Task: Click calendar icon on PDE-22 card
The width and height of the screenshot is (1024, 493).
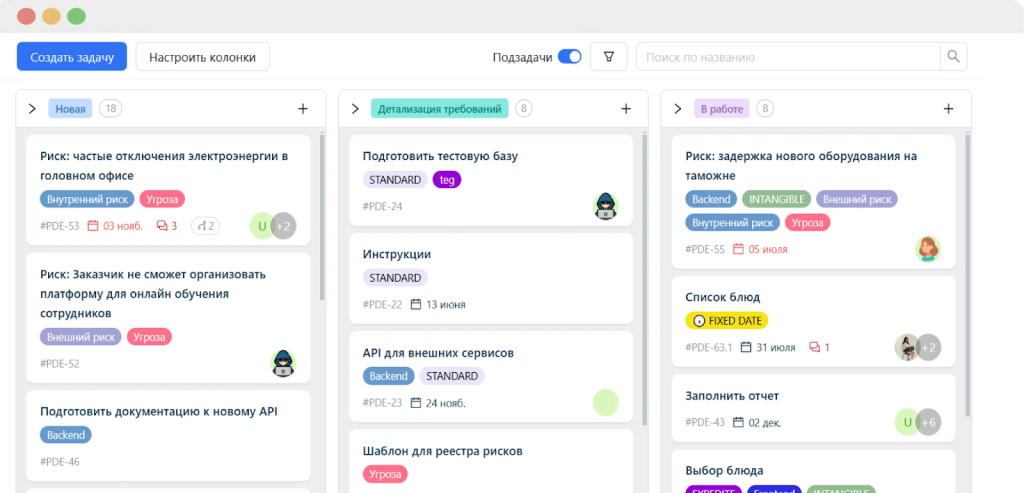Action: (x=416, y=305)
